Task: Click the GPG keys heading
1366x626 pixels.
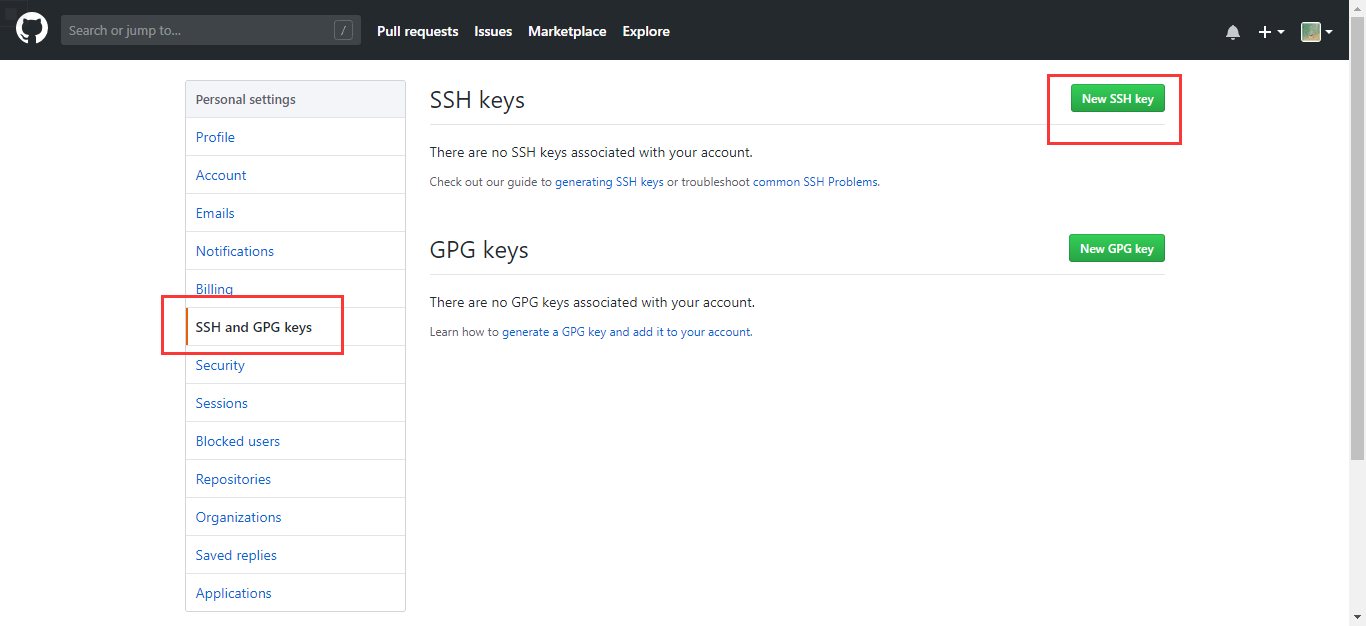Action: (479, 250)
